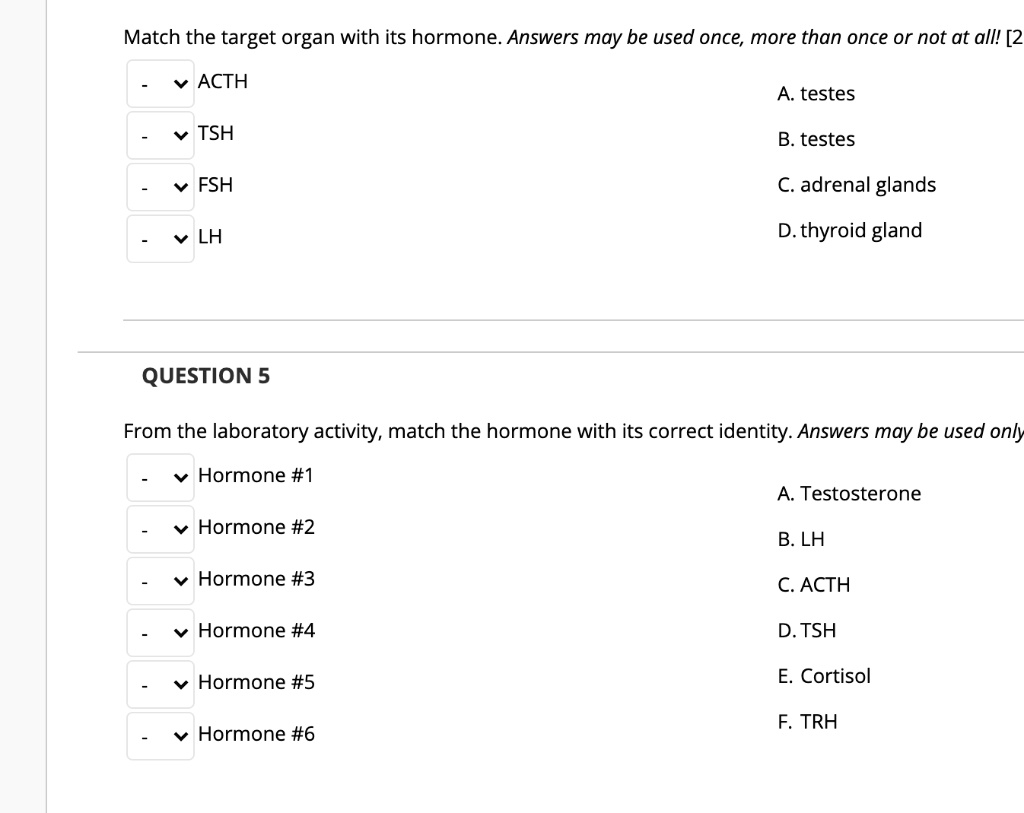Viewport: 1024px width, 813px height.
Task: Open the ACTH target organ dropdown
Action: coord(160,82)
